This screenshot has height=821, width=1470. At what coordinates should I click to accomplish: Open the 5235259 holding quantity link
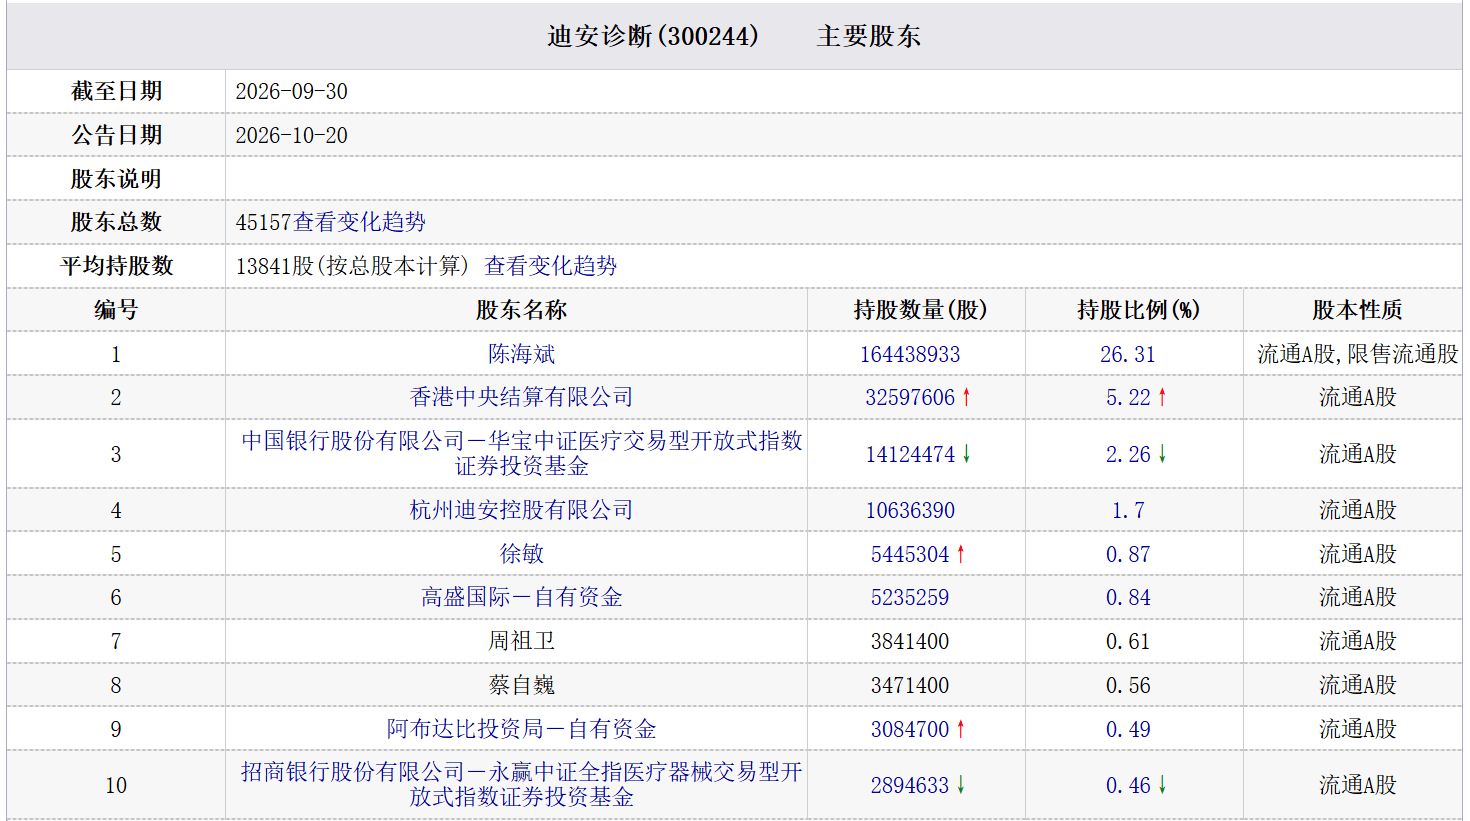[910, 597]
